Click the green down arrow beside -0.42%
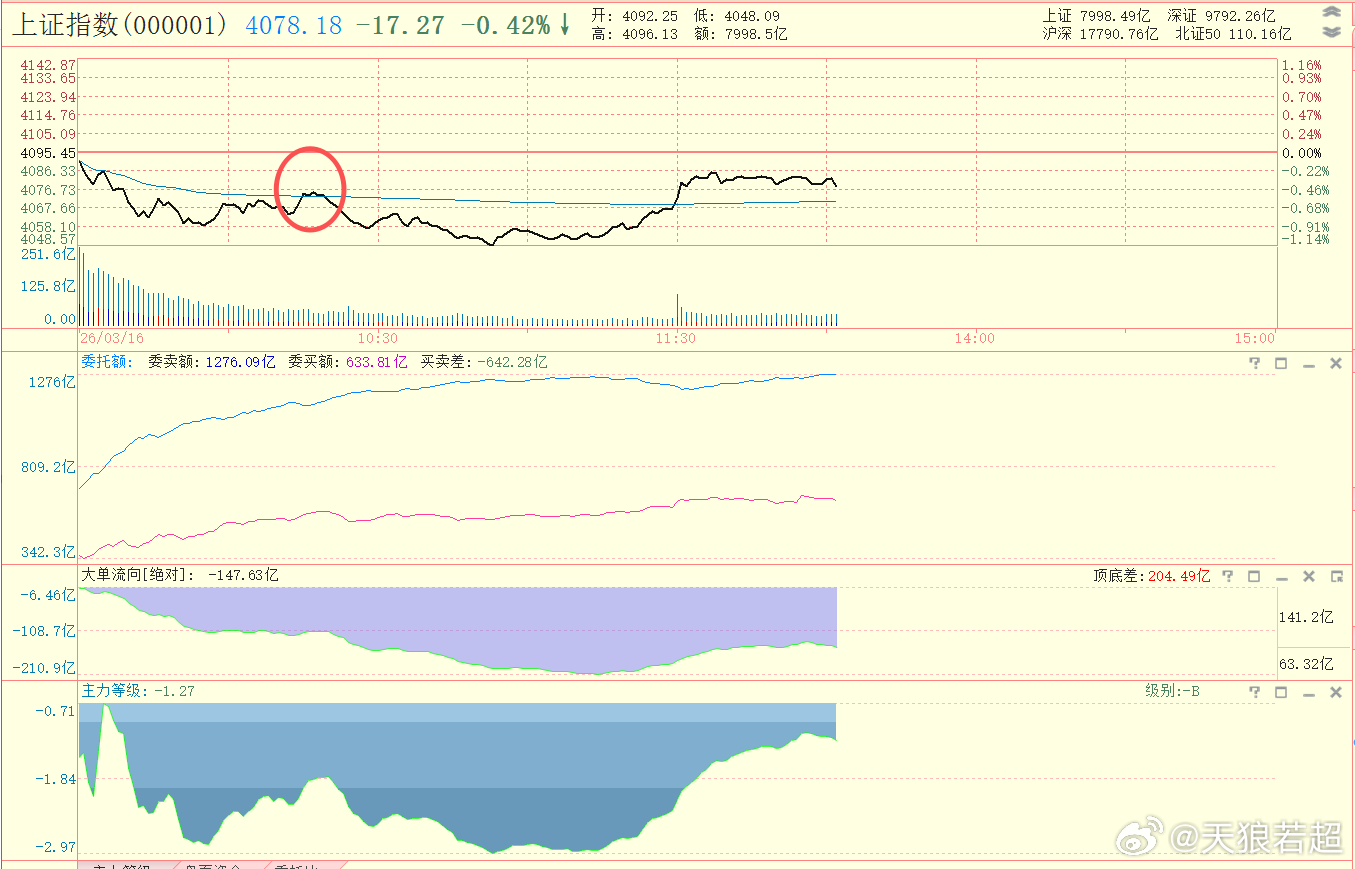Screen dimensions: 1355x869 click(564, 25)
